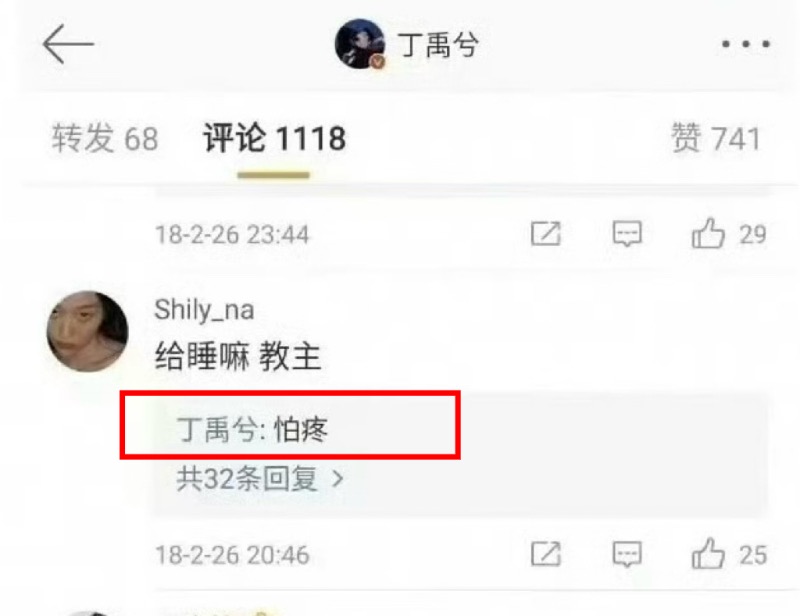The height and width of the screenshot is (616, 800).
Task: Tap the 丁禹兮: 怕疼 reply
Action: tap(252, 429)
